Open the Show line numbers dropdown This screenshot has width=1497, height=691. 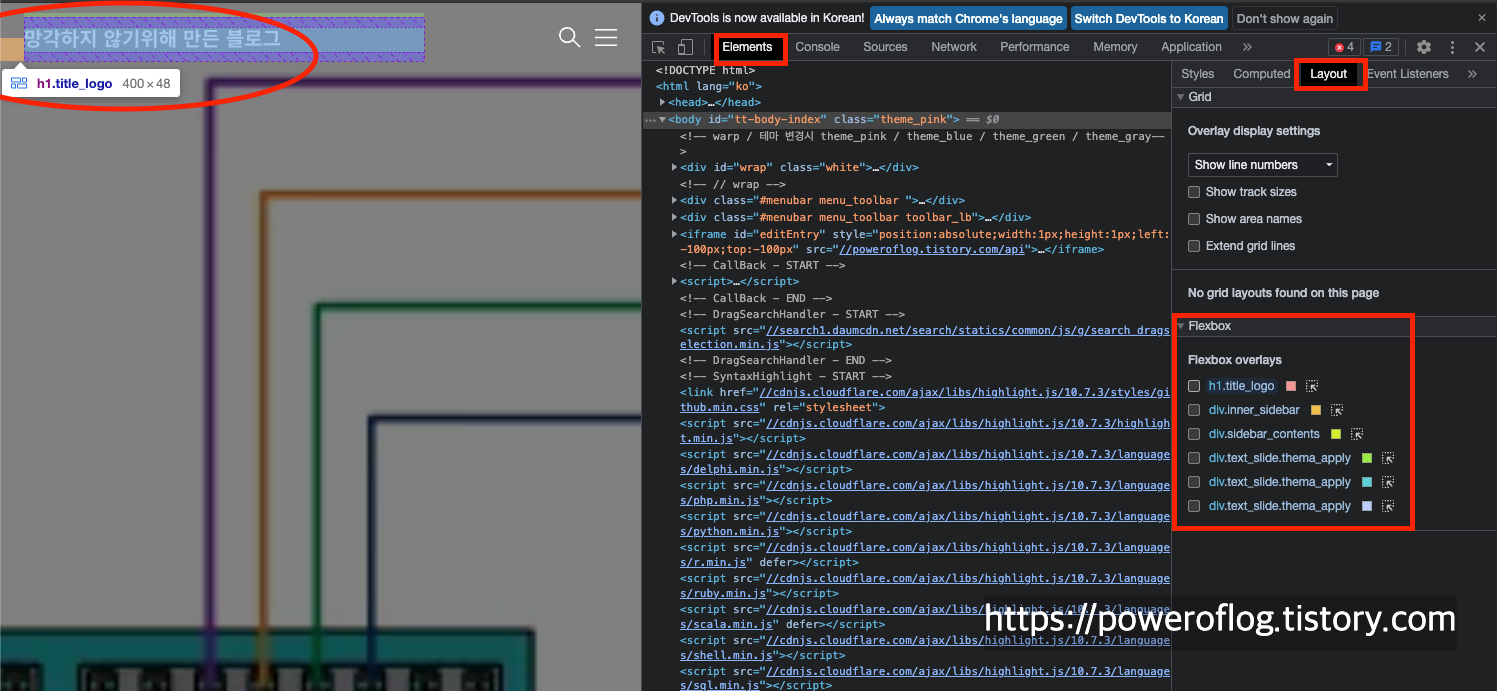[1263, 165]
